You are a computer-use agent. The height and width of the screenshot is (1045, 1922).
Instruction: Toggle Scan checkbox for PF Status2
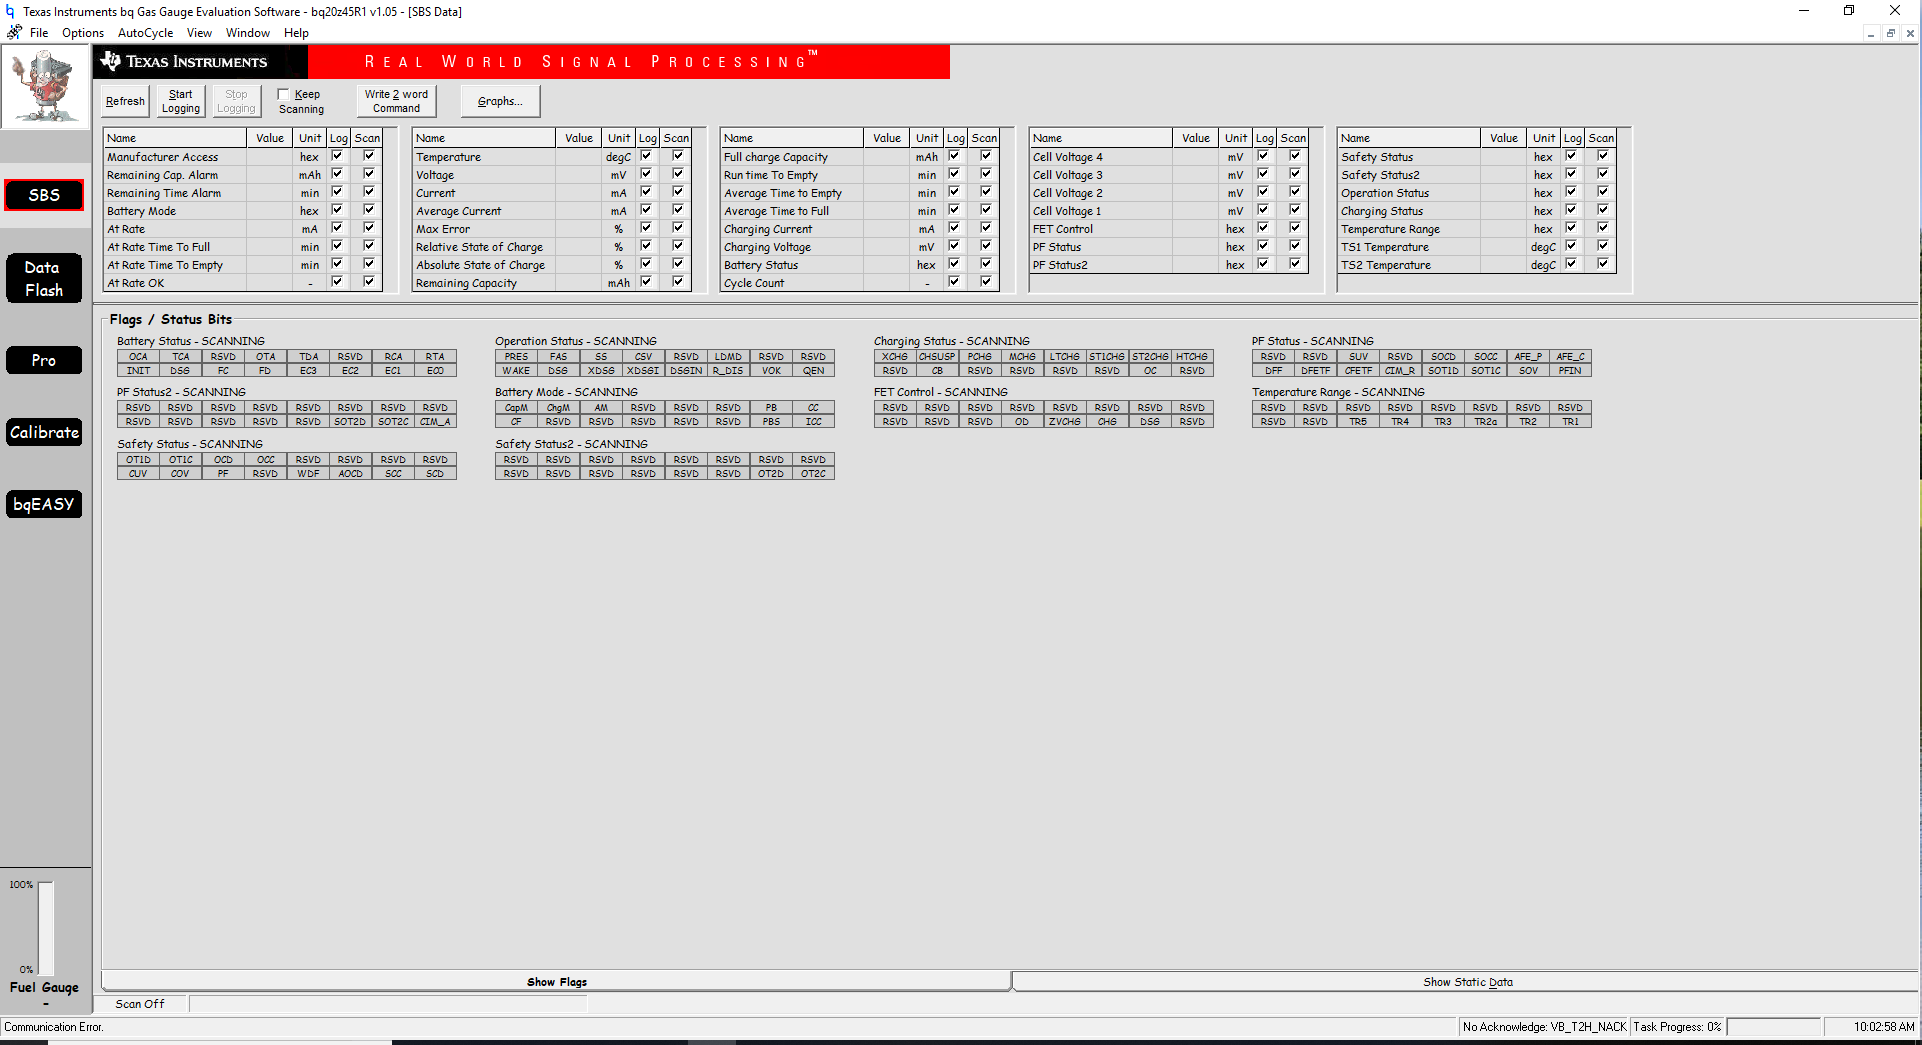(x=1295, y=264)
